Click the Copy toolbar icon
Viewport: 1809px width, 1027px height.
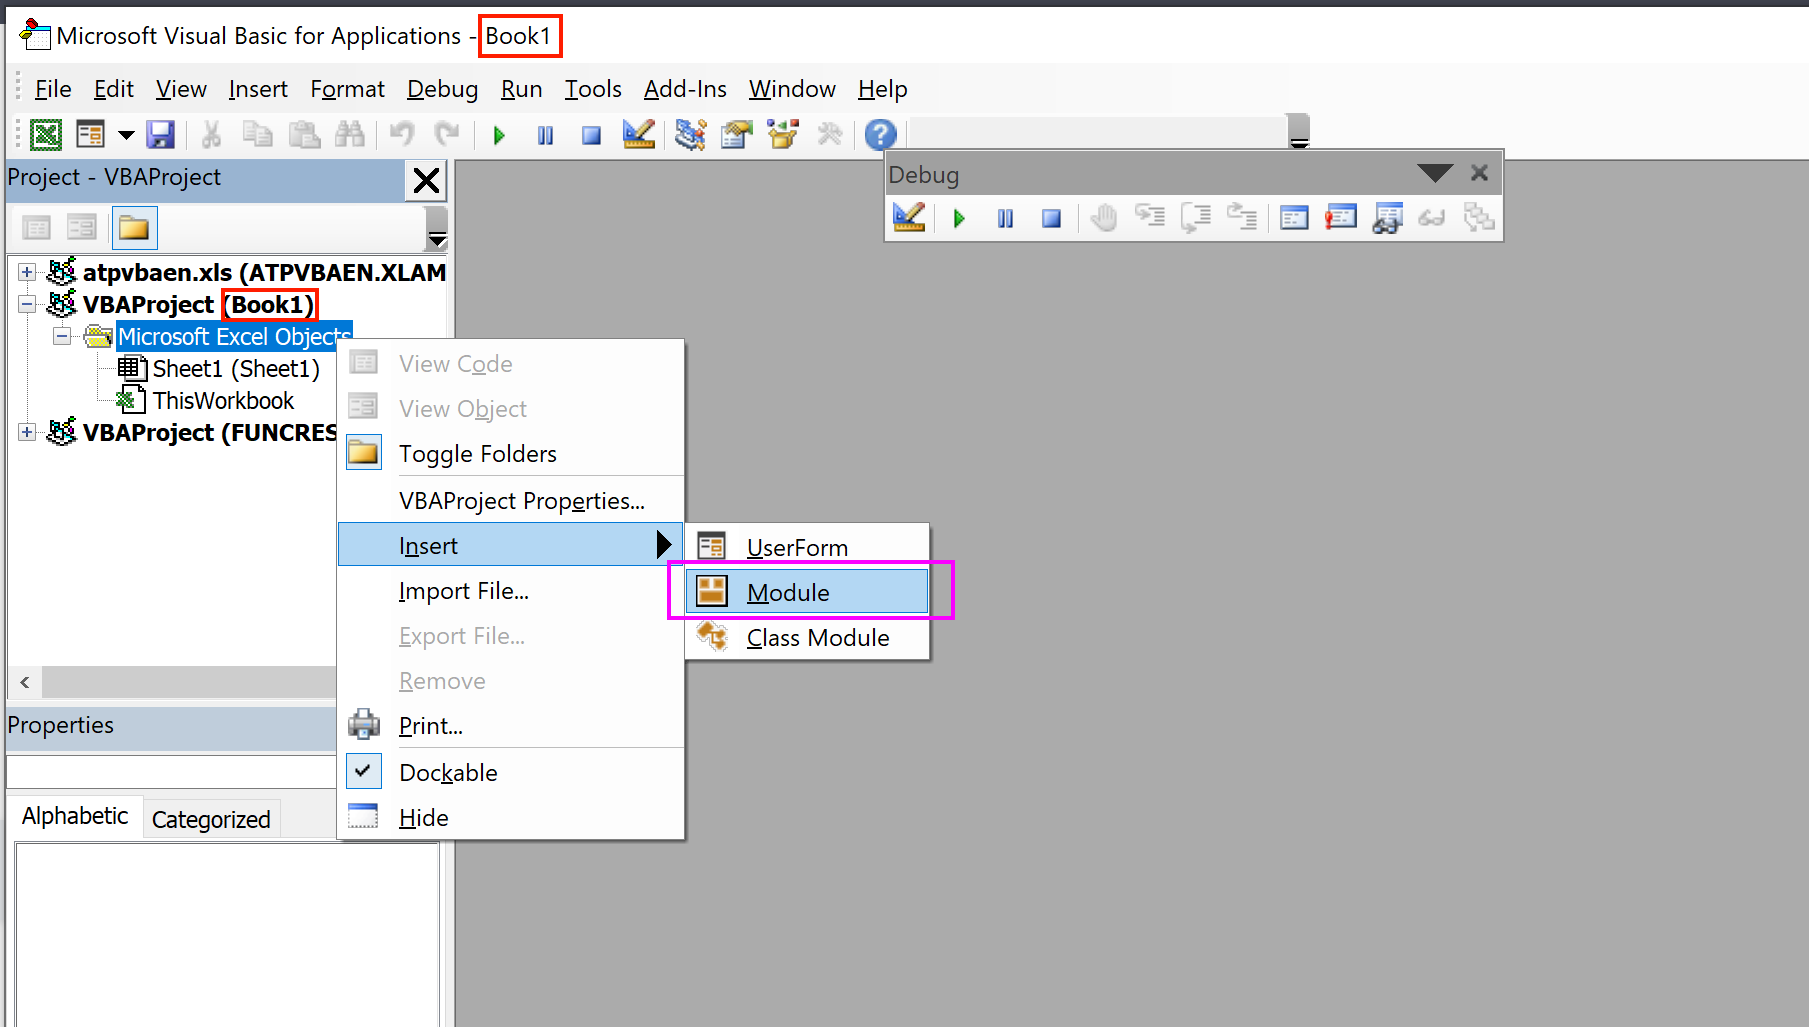coord(258,134)
